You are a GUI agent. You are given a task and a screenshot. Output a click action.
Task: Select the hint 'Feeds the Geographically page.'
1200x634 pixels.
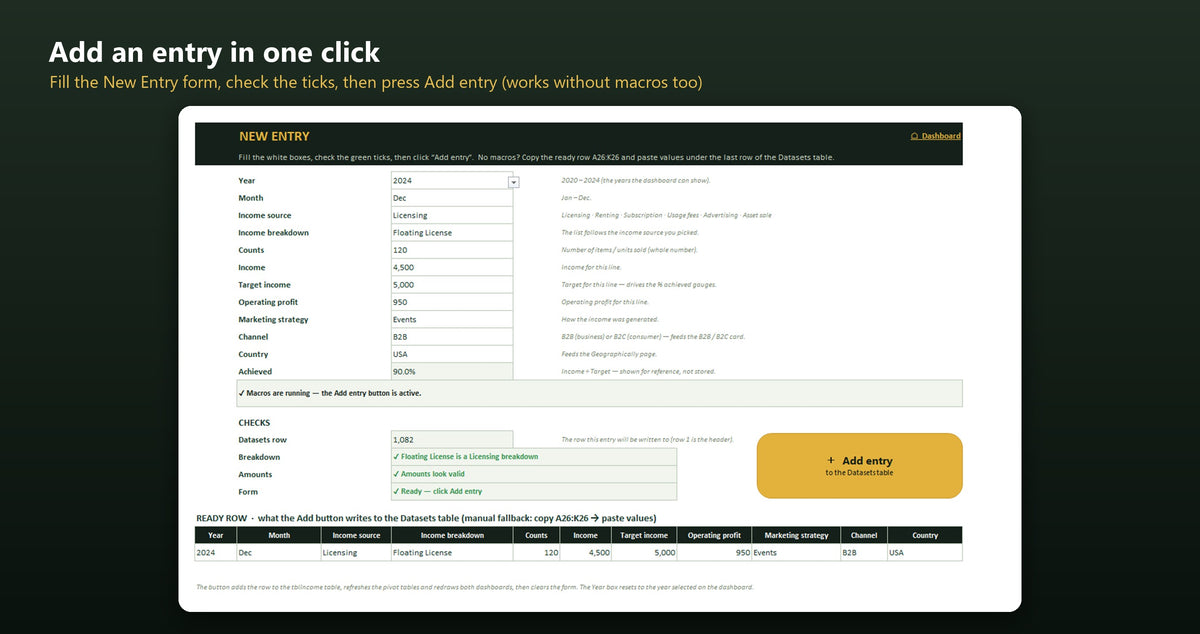(608, 354)
